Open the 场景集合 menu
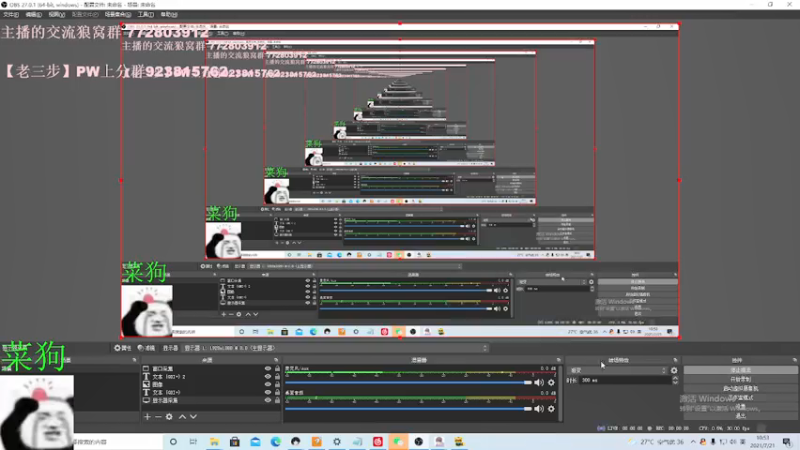Image resolution: width=800 pixels, height=450 pixels. pos(118,15)
